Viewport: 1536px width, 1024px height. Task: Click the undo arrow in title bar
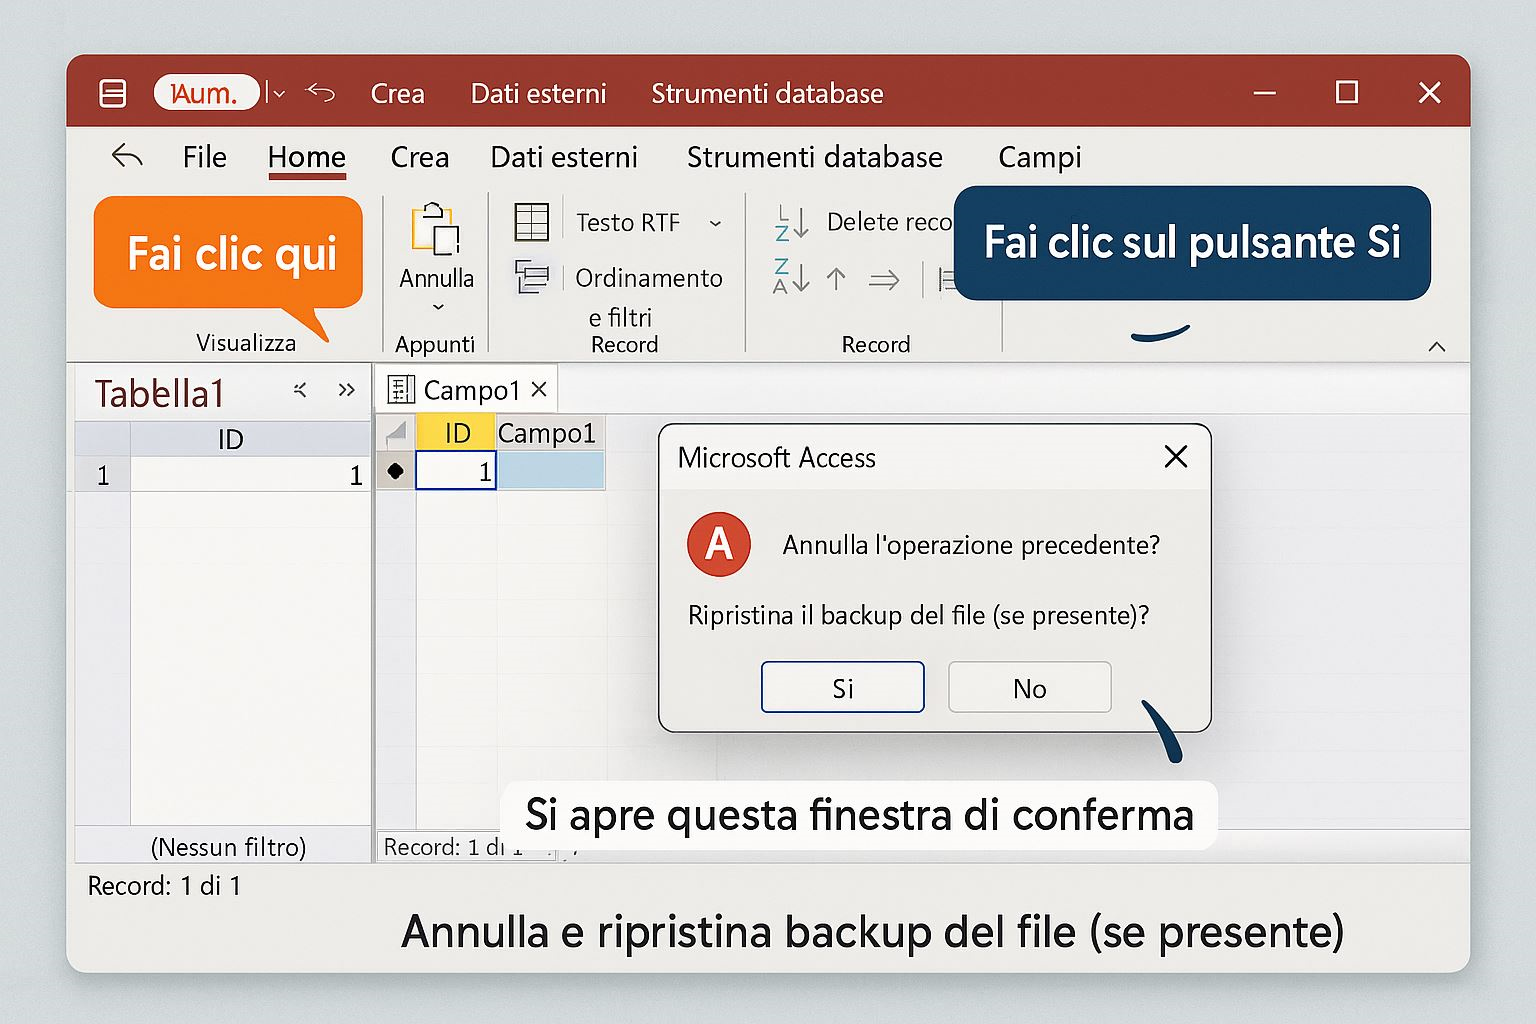point(321,93)
